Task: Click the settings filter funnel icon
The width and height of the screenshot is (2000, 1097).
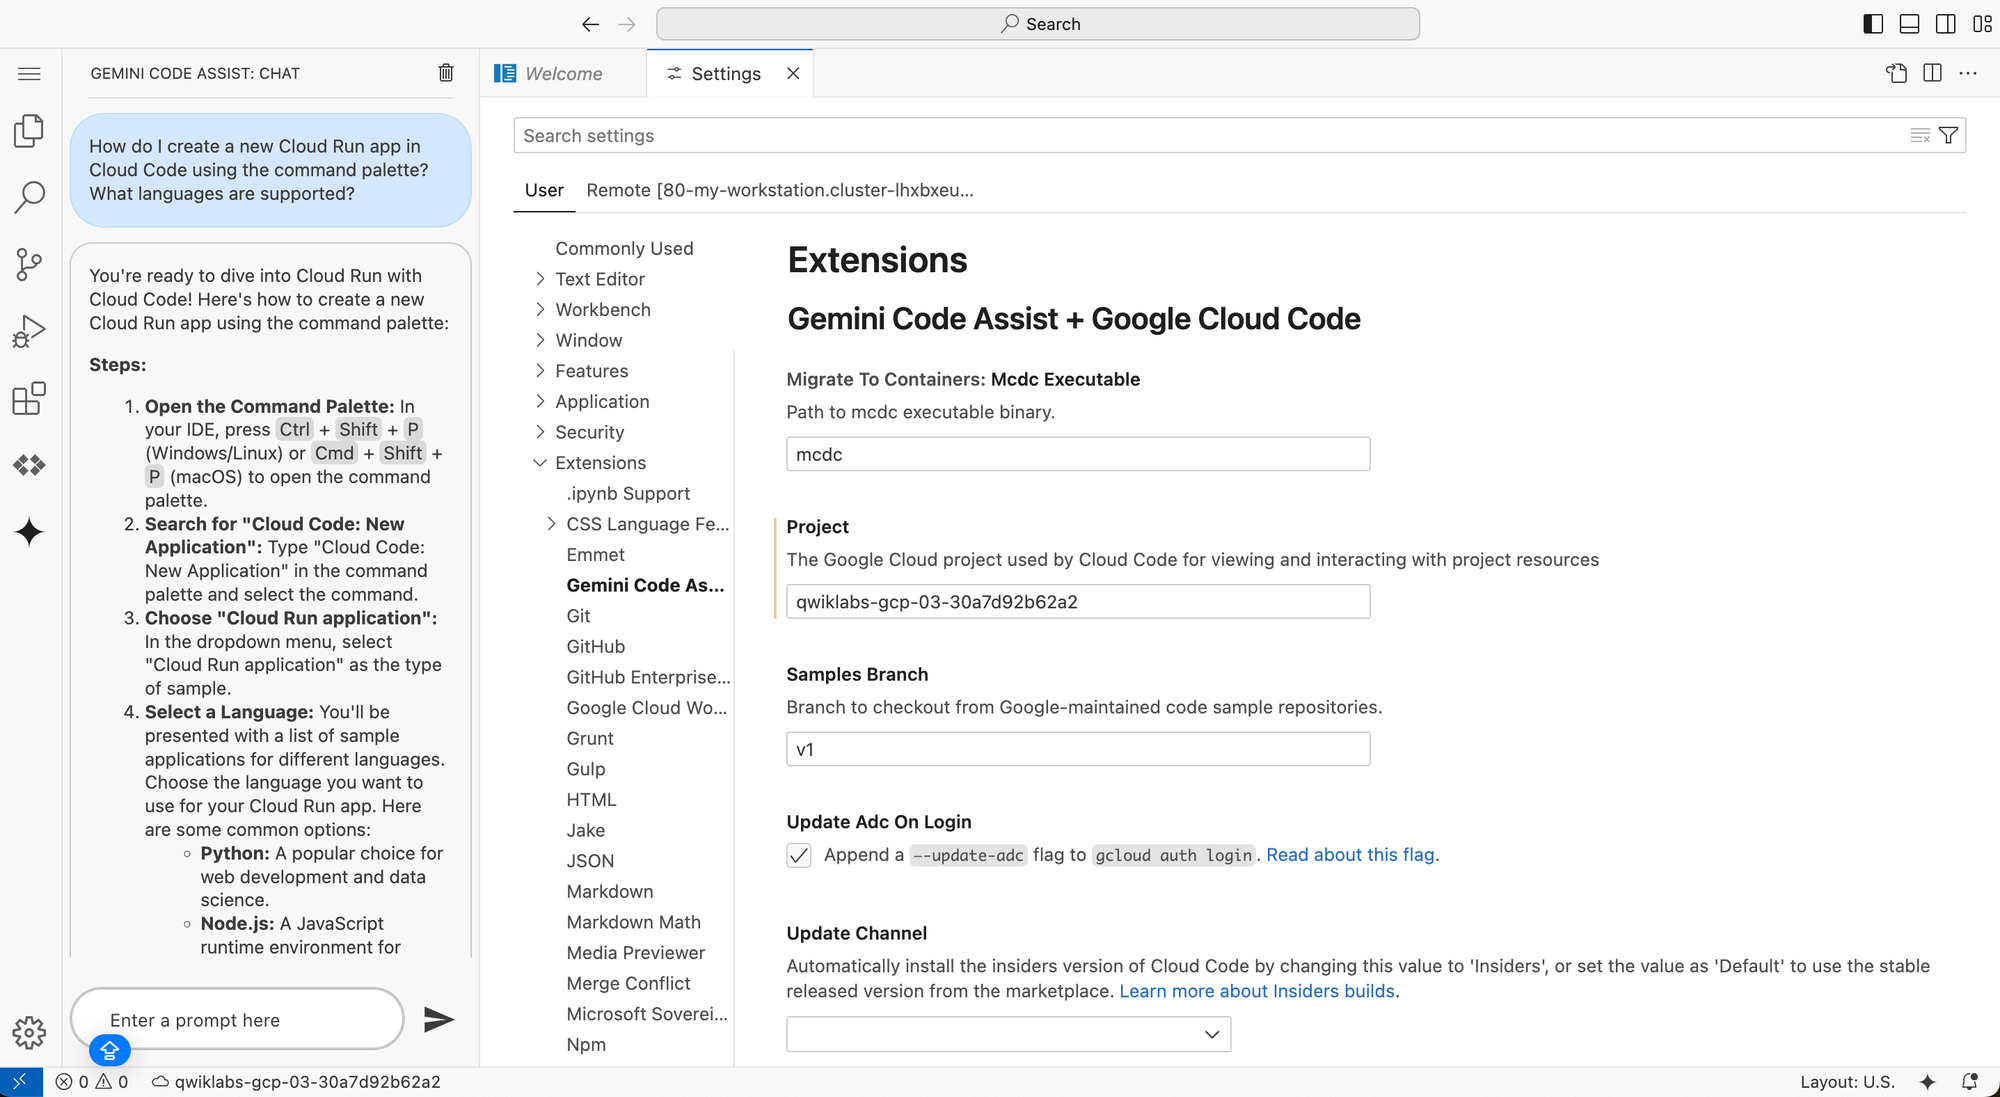Action: (x=1948, y=136)
